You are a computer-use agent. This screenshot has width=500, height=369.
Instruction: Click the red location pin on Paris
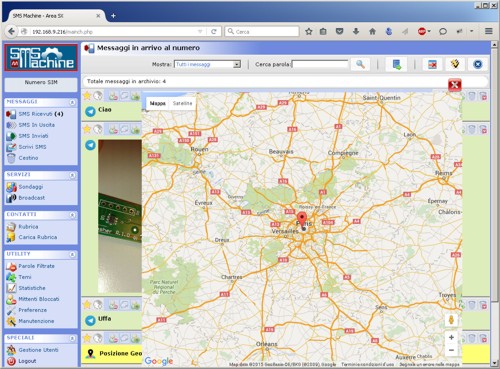click(x=302, y=220)
